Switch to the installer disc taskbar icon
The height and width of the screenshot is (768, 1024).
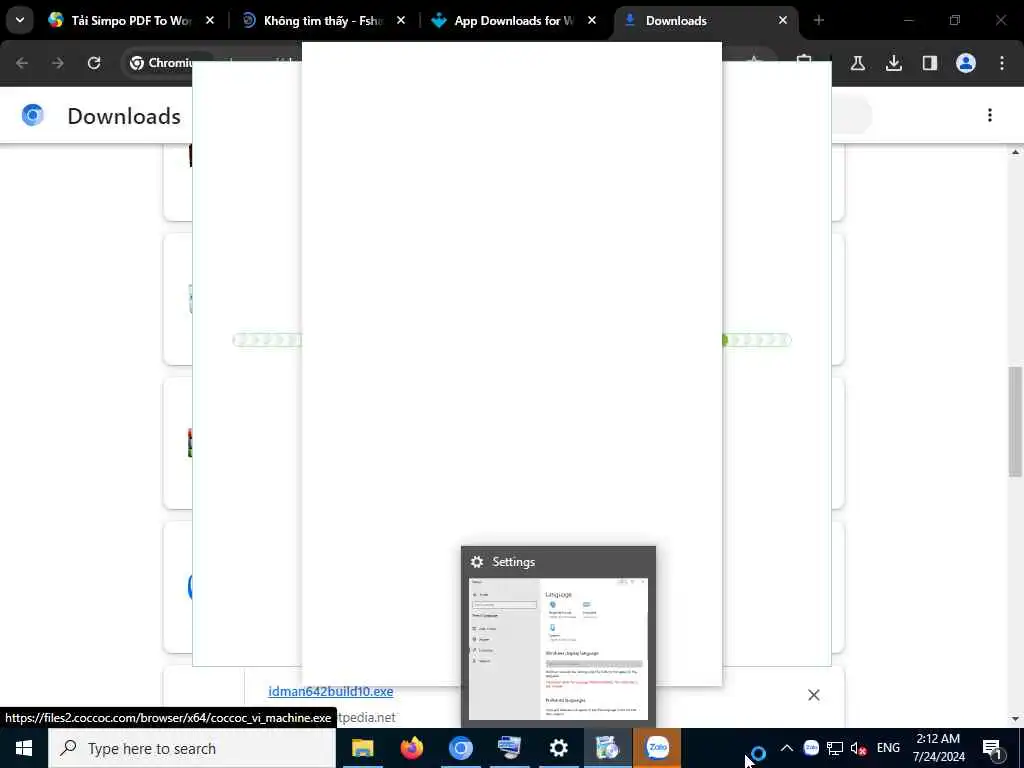(607, 748)
